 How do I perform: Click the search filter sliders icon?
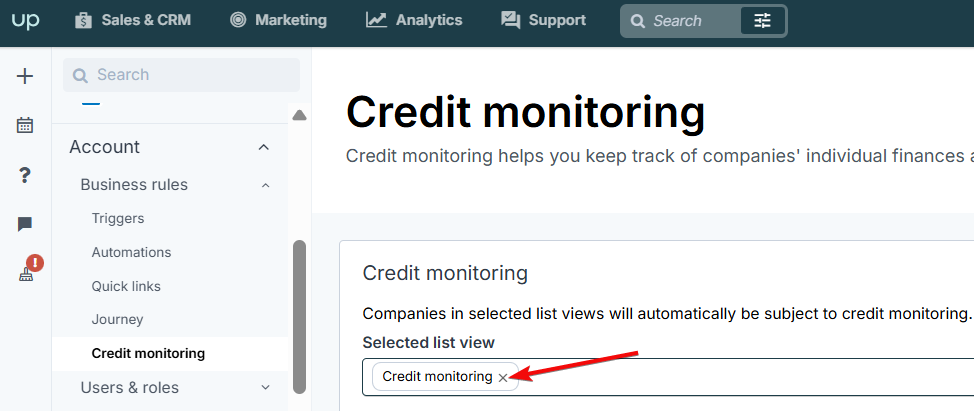click(x=763, y=21)
